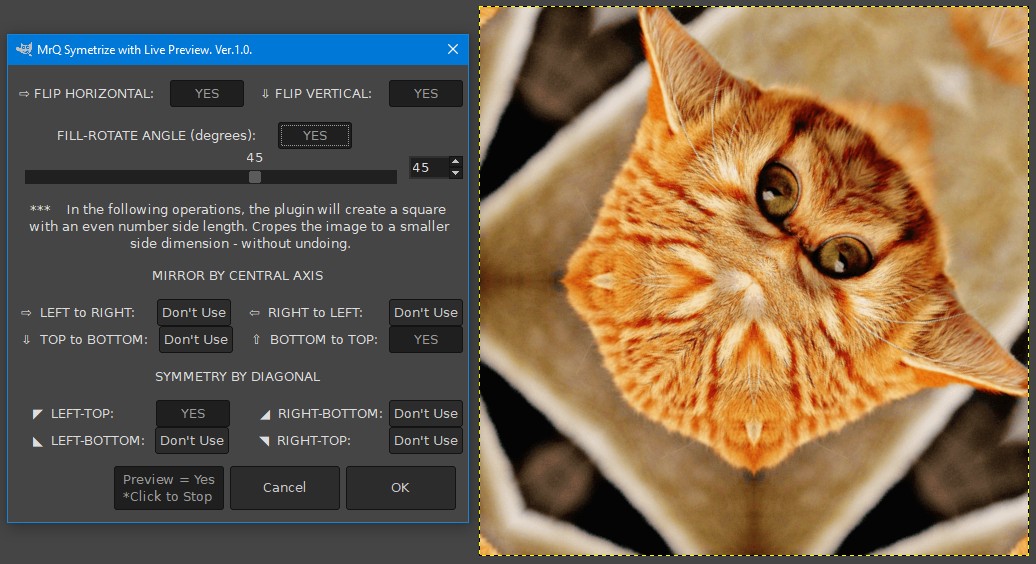The image size is (1036, 564).
Task: Toggle FILL-ROTATE ANGLE YES button
Action: tap(314, 135)
